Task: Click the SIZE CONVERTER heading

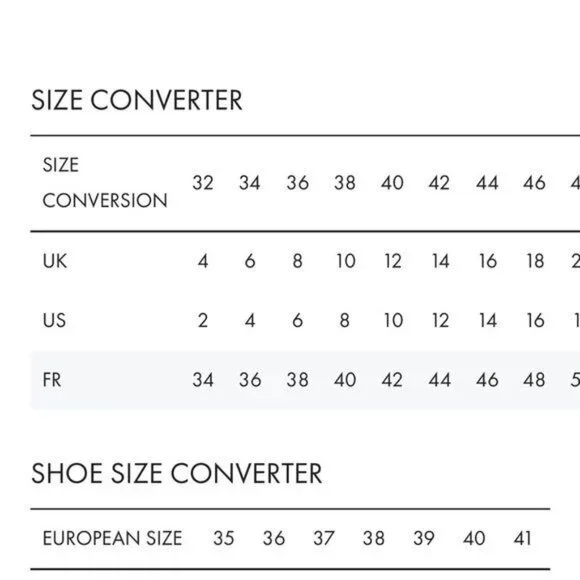Action: 136,100
